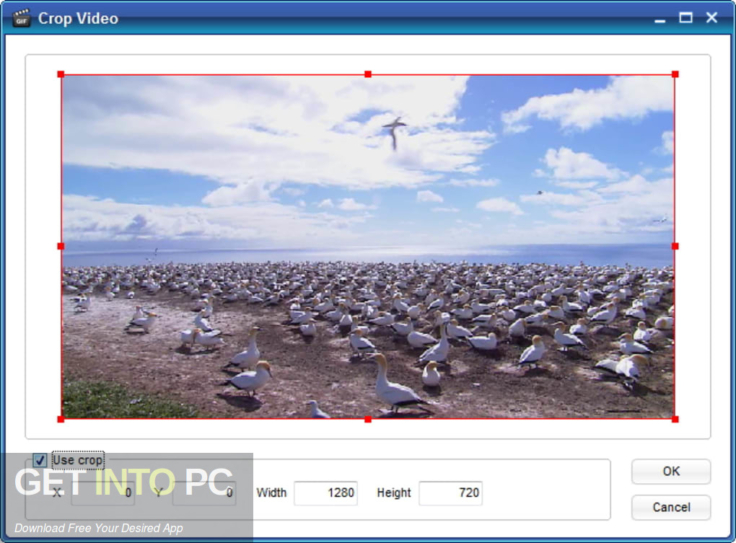Close the Crop Video window

[712, 18]
